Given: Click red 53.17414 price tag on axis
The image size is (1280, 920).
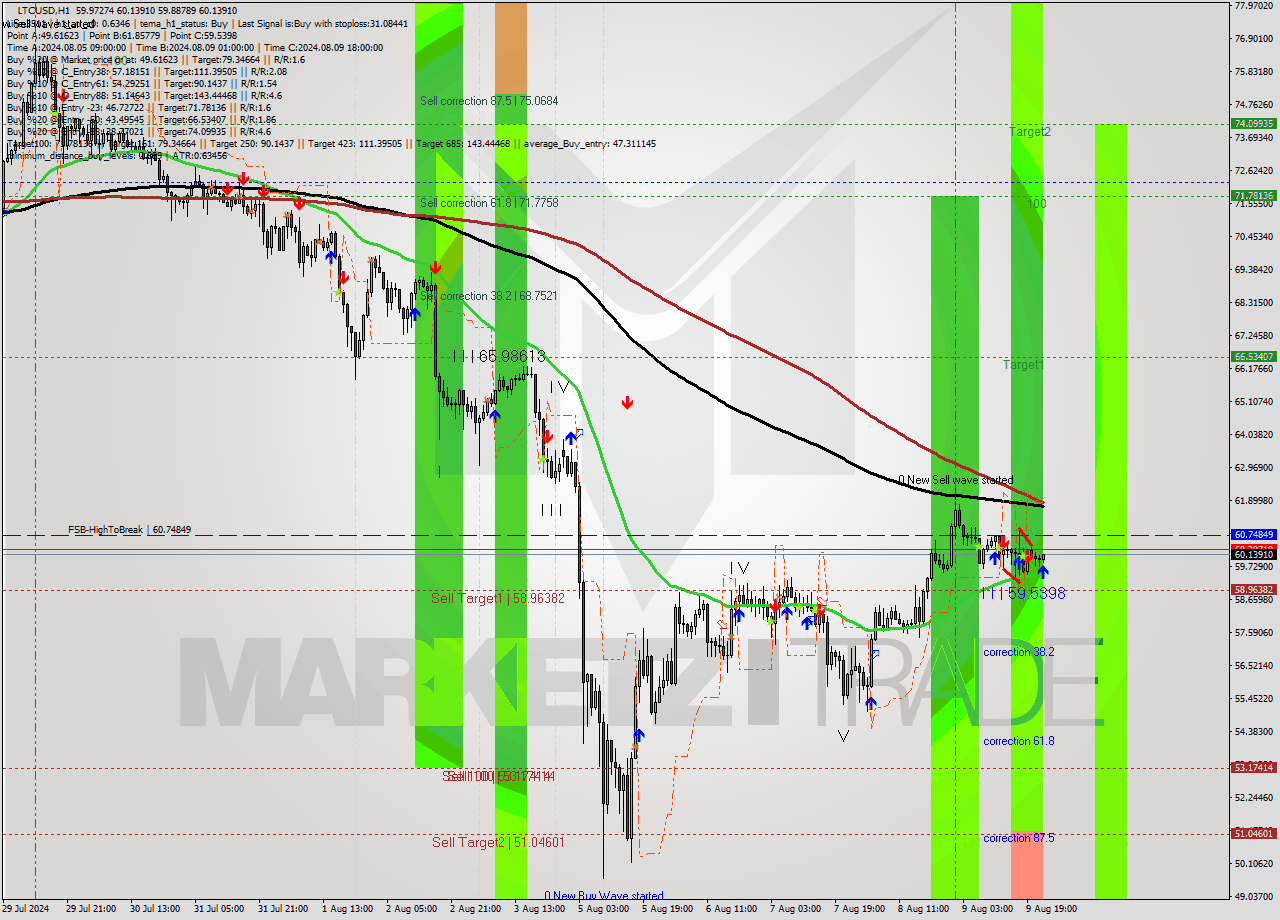Looking at the screenshot, I should 1254,768.
